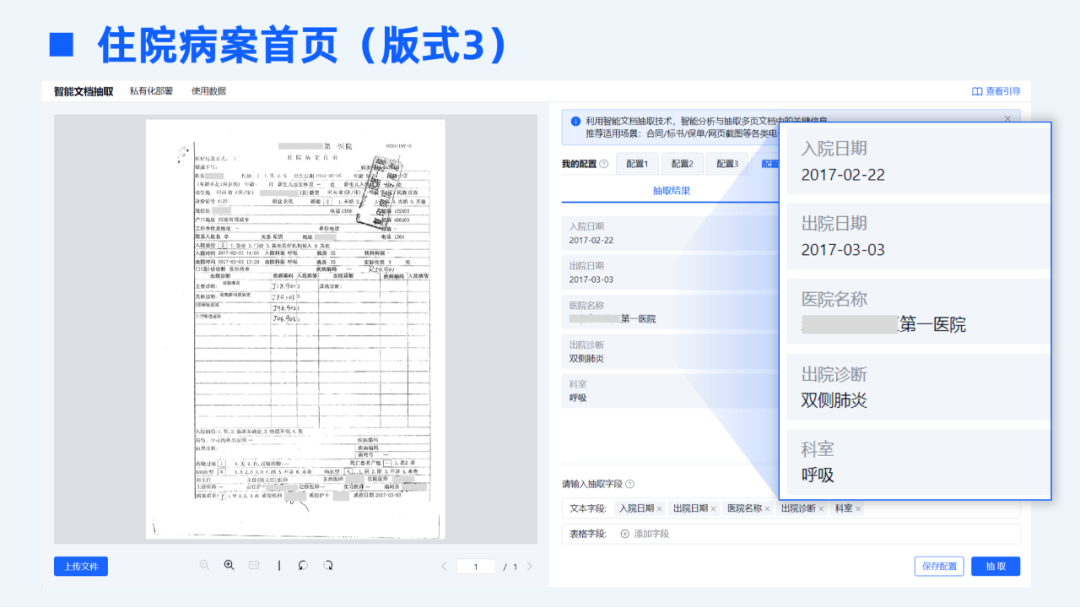Select the 配置1 configuration tab

point(637,164)
